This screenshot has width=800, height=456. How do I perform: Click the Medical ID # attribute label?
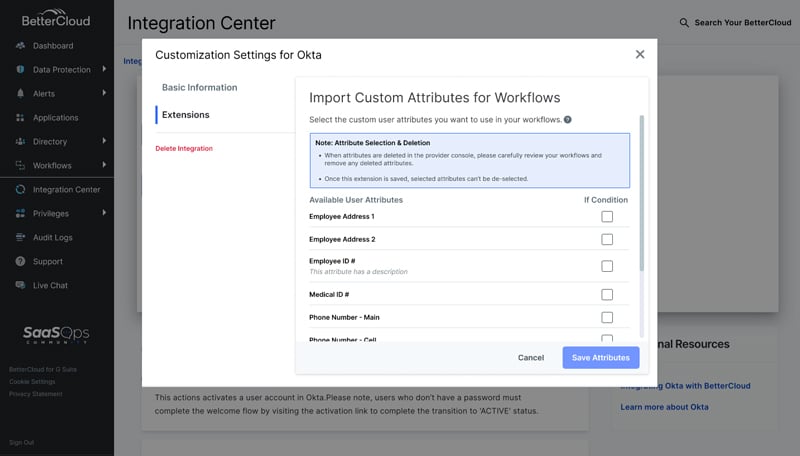pyautogui.click(x=329, y=295)
